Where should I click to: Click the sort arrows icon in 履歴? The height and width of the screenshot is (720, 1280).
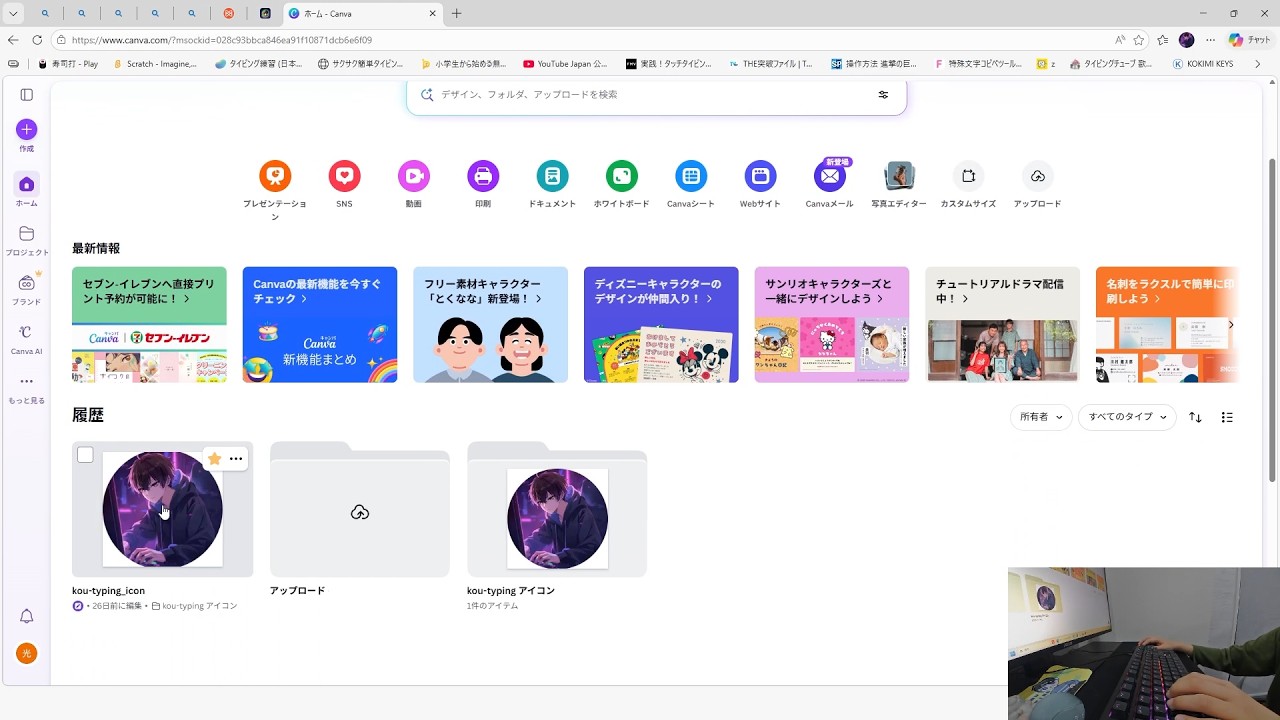tap(1195, 417)
